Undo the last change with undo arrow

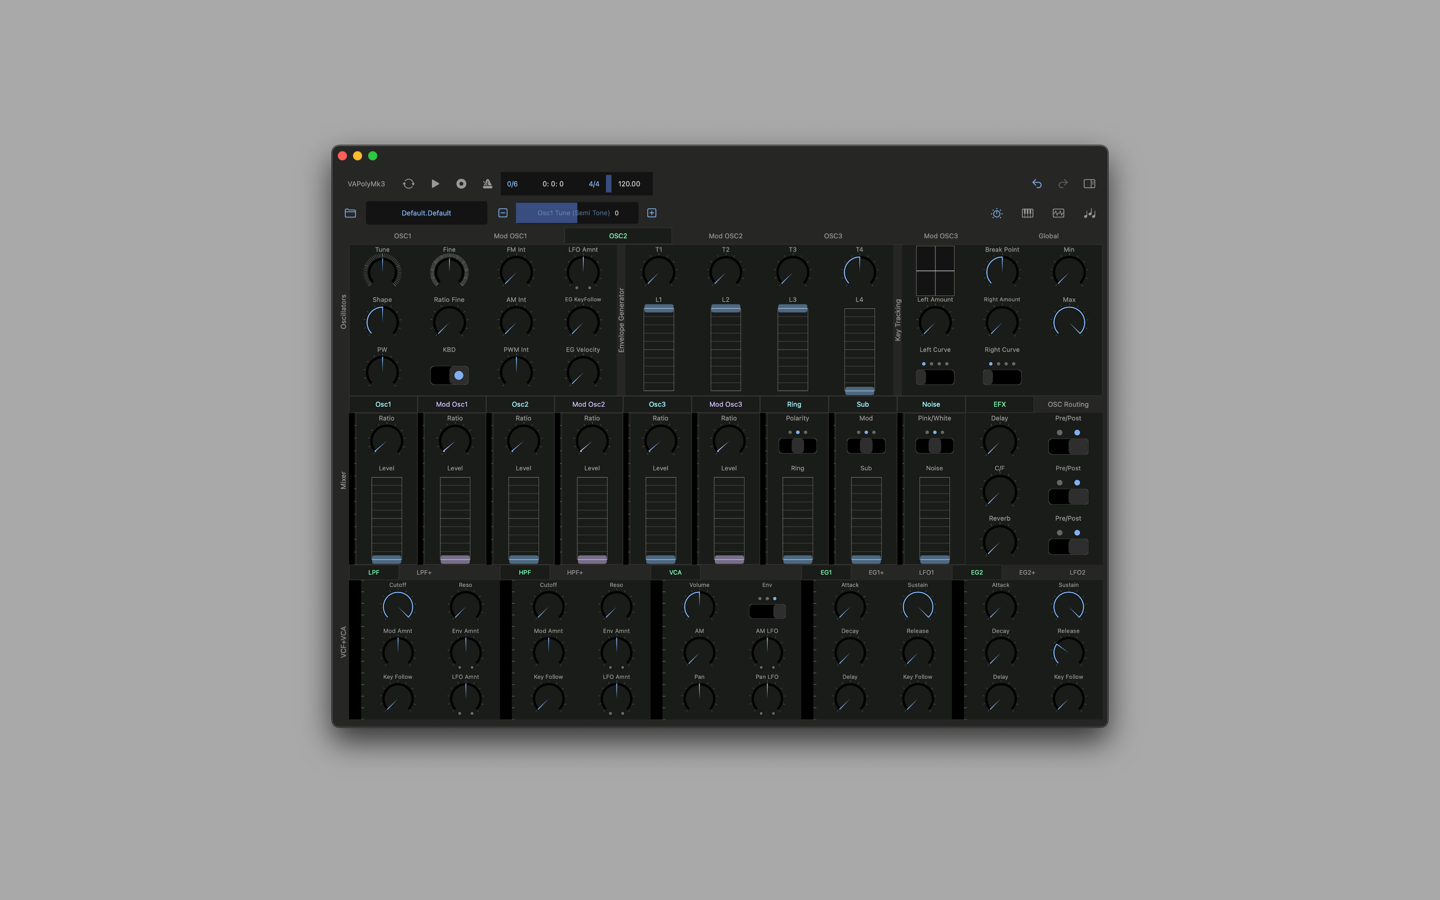tap(1037, 184)
